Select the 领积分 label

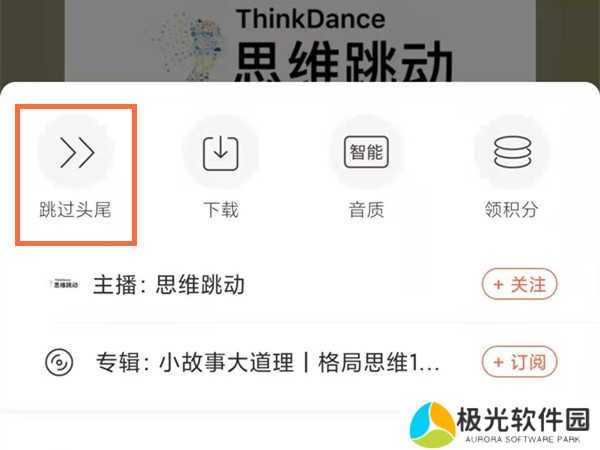pos(512,210)
